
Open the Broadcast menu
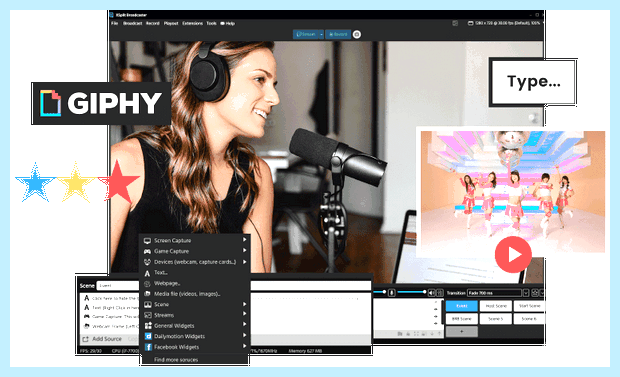point(132,23)
